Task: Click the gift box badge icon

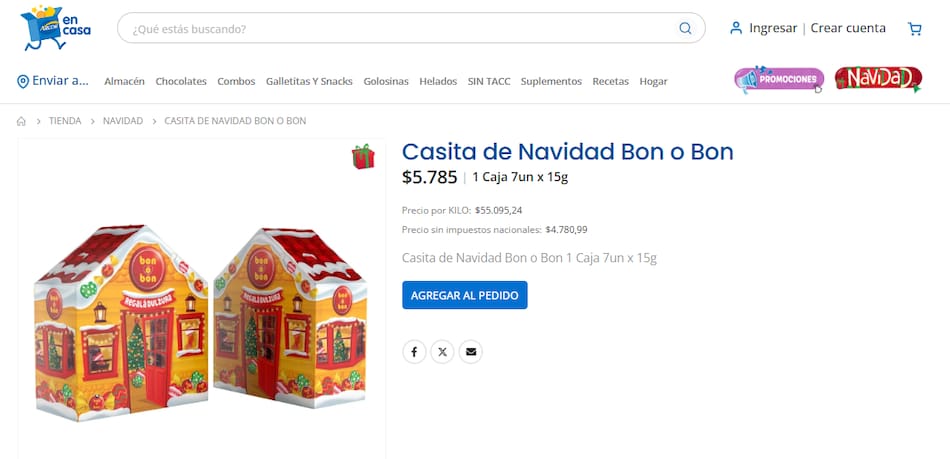Action: pos(363,156)
